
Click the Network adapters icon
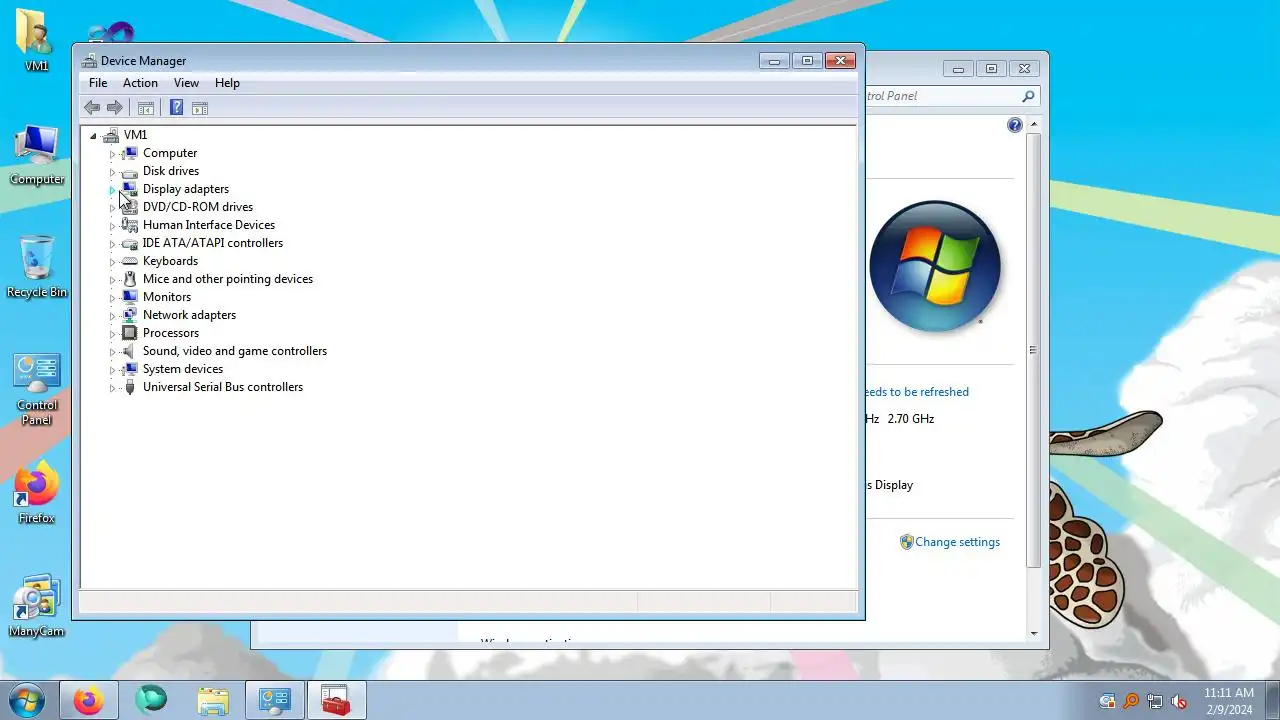[129, 315]
